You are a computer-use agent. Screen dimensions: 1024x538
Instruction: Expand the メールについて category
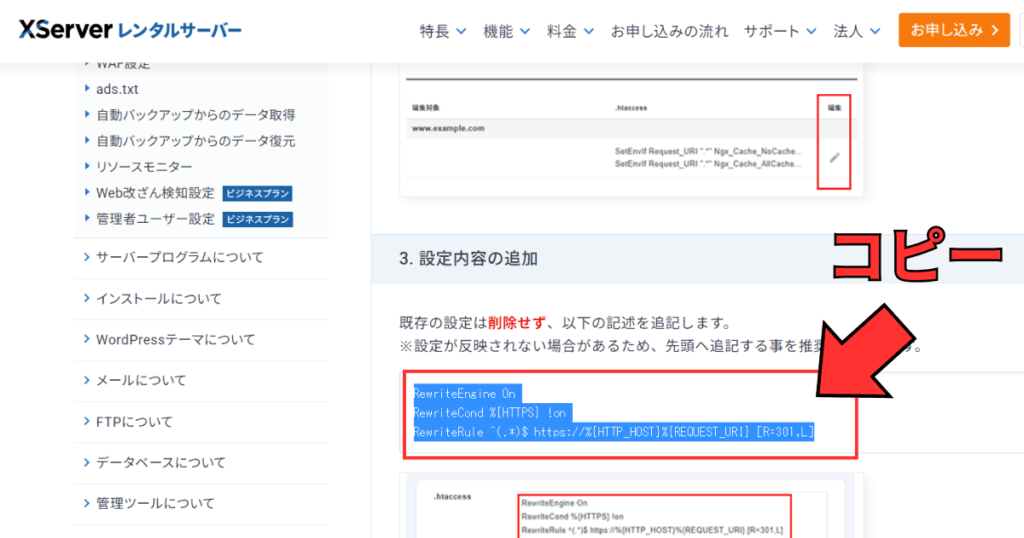(141, 381)
